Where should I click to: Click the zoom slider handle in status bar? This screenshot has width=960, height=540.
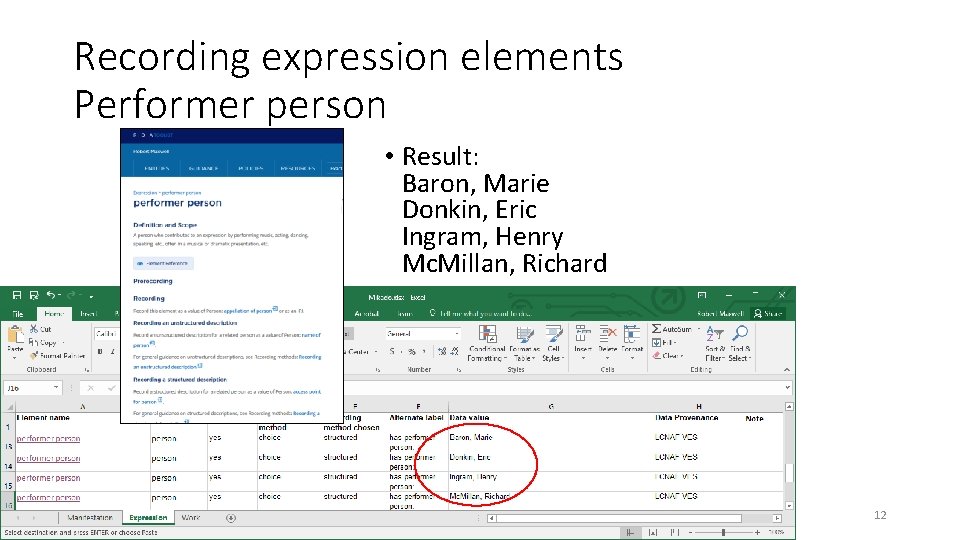(x=723, y=533)
